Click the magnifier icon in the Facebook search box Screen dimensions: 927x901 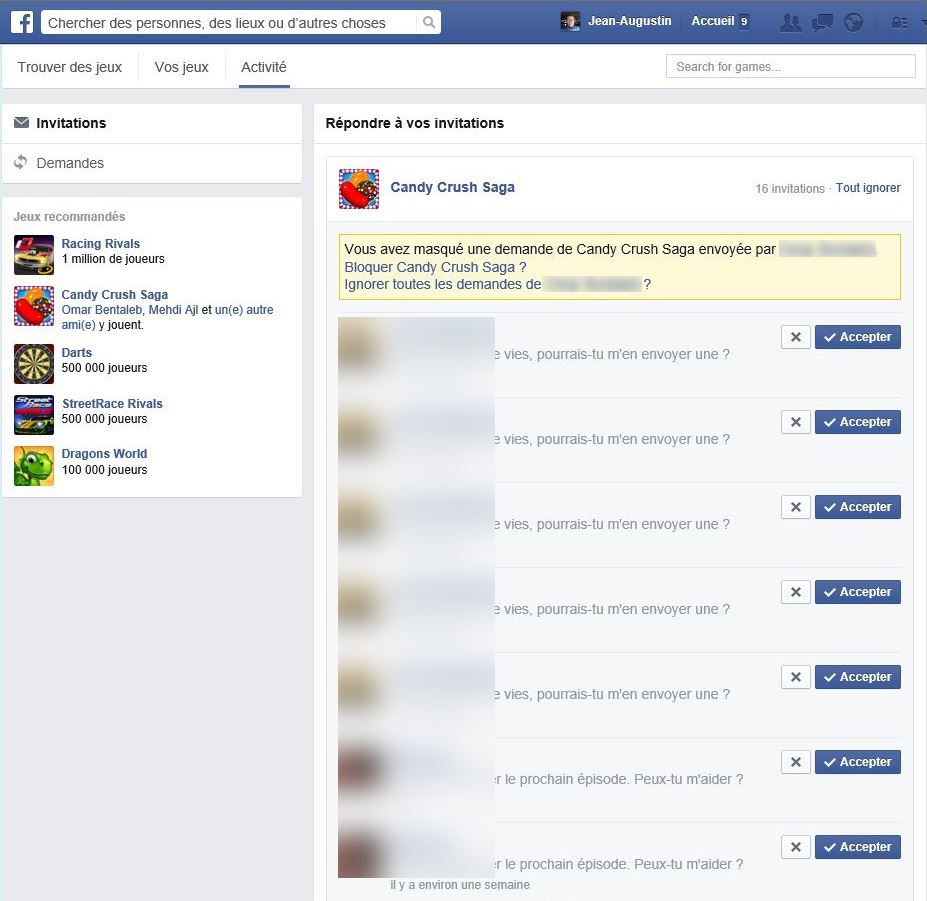point(429,22)
